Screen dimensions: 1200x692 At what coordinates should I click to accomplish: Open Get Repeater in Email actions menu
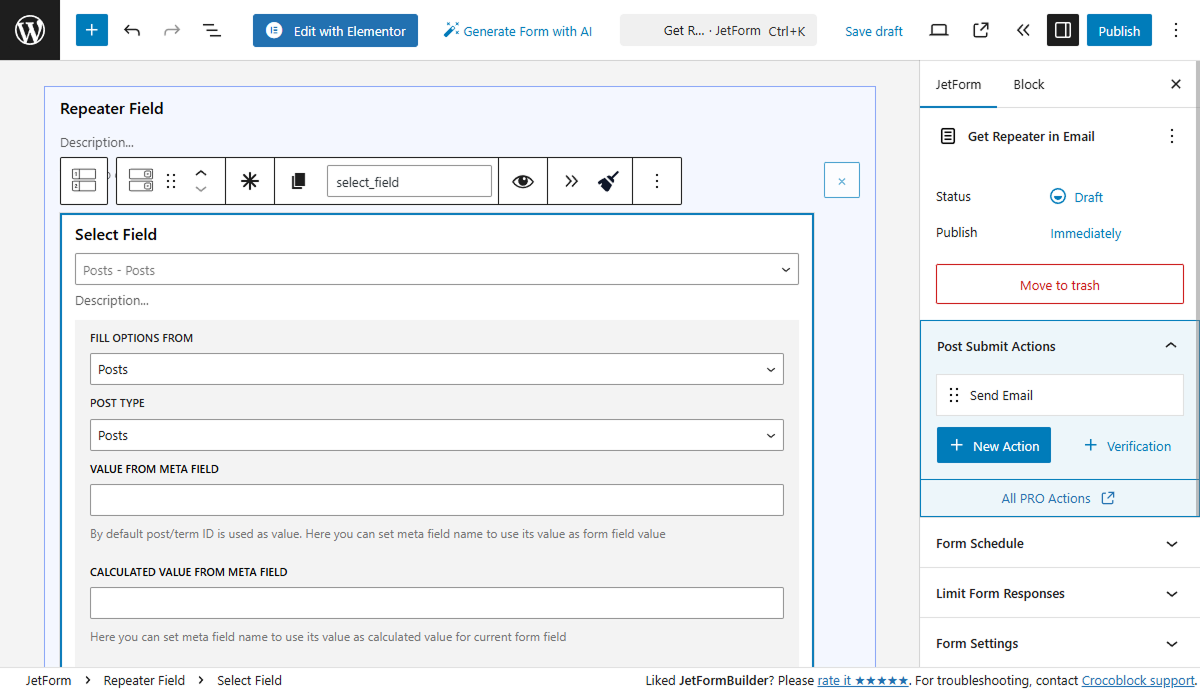(1172, 136)
